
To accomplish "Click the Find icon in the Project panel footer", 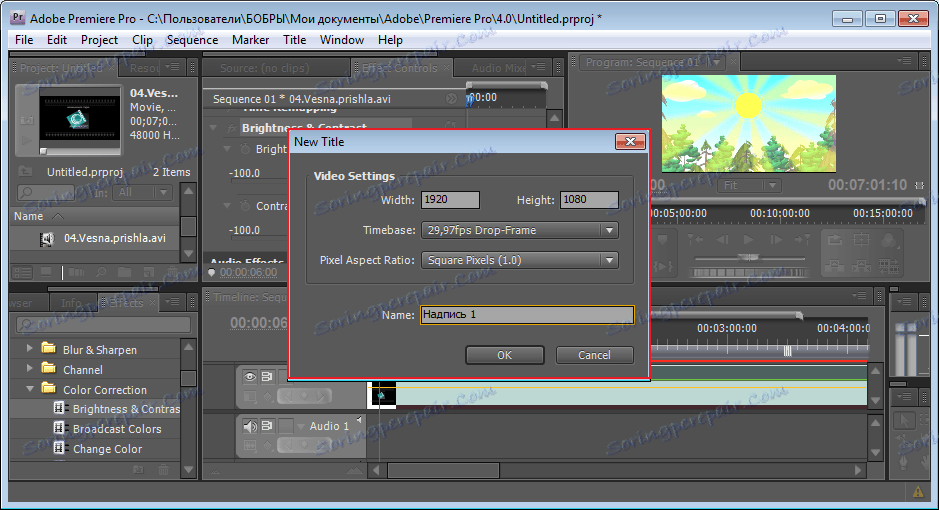I will point(101,272).
